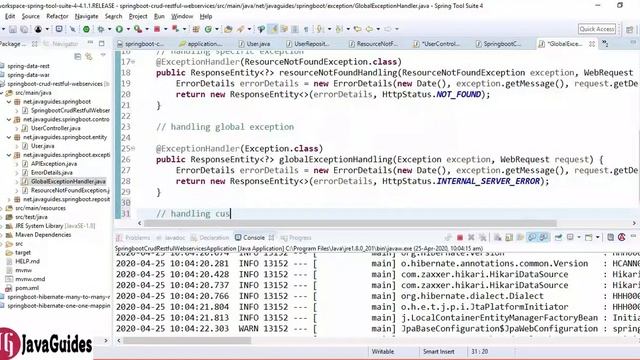Close the GlobalExce editor tab

click(x=591, y=44)
